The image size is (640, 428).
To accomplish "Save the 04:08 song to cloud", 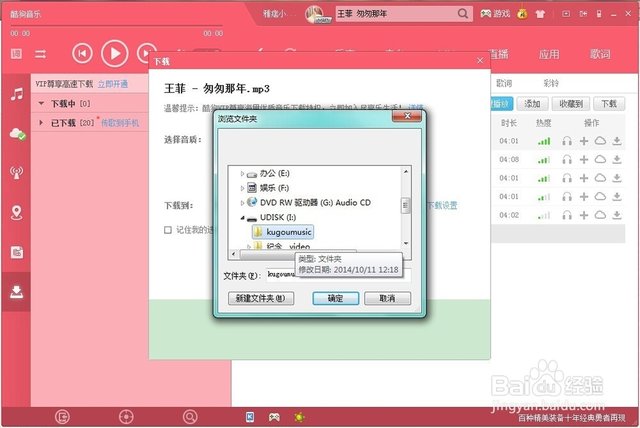I will 600,159.
